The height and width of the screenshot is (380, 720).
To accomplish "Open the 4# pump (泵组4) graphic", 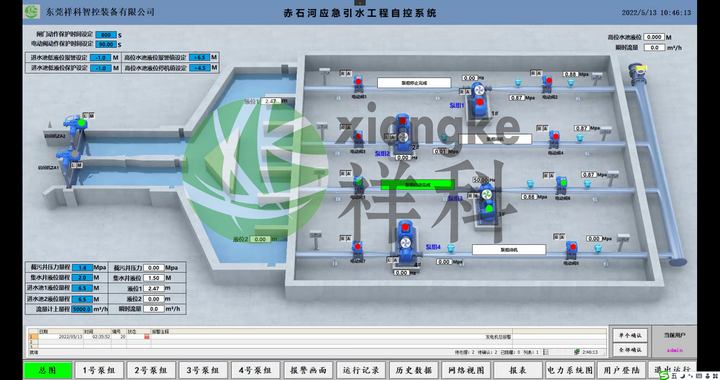I will (x=405, y=243).
